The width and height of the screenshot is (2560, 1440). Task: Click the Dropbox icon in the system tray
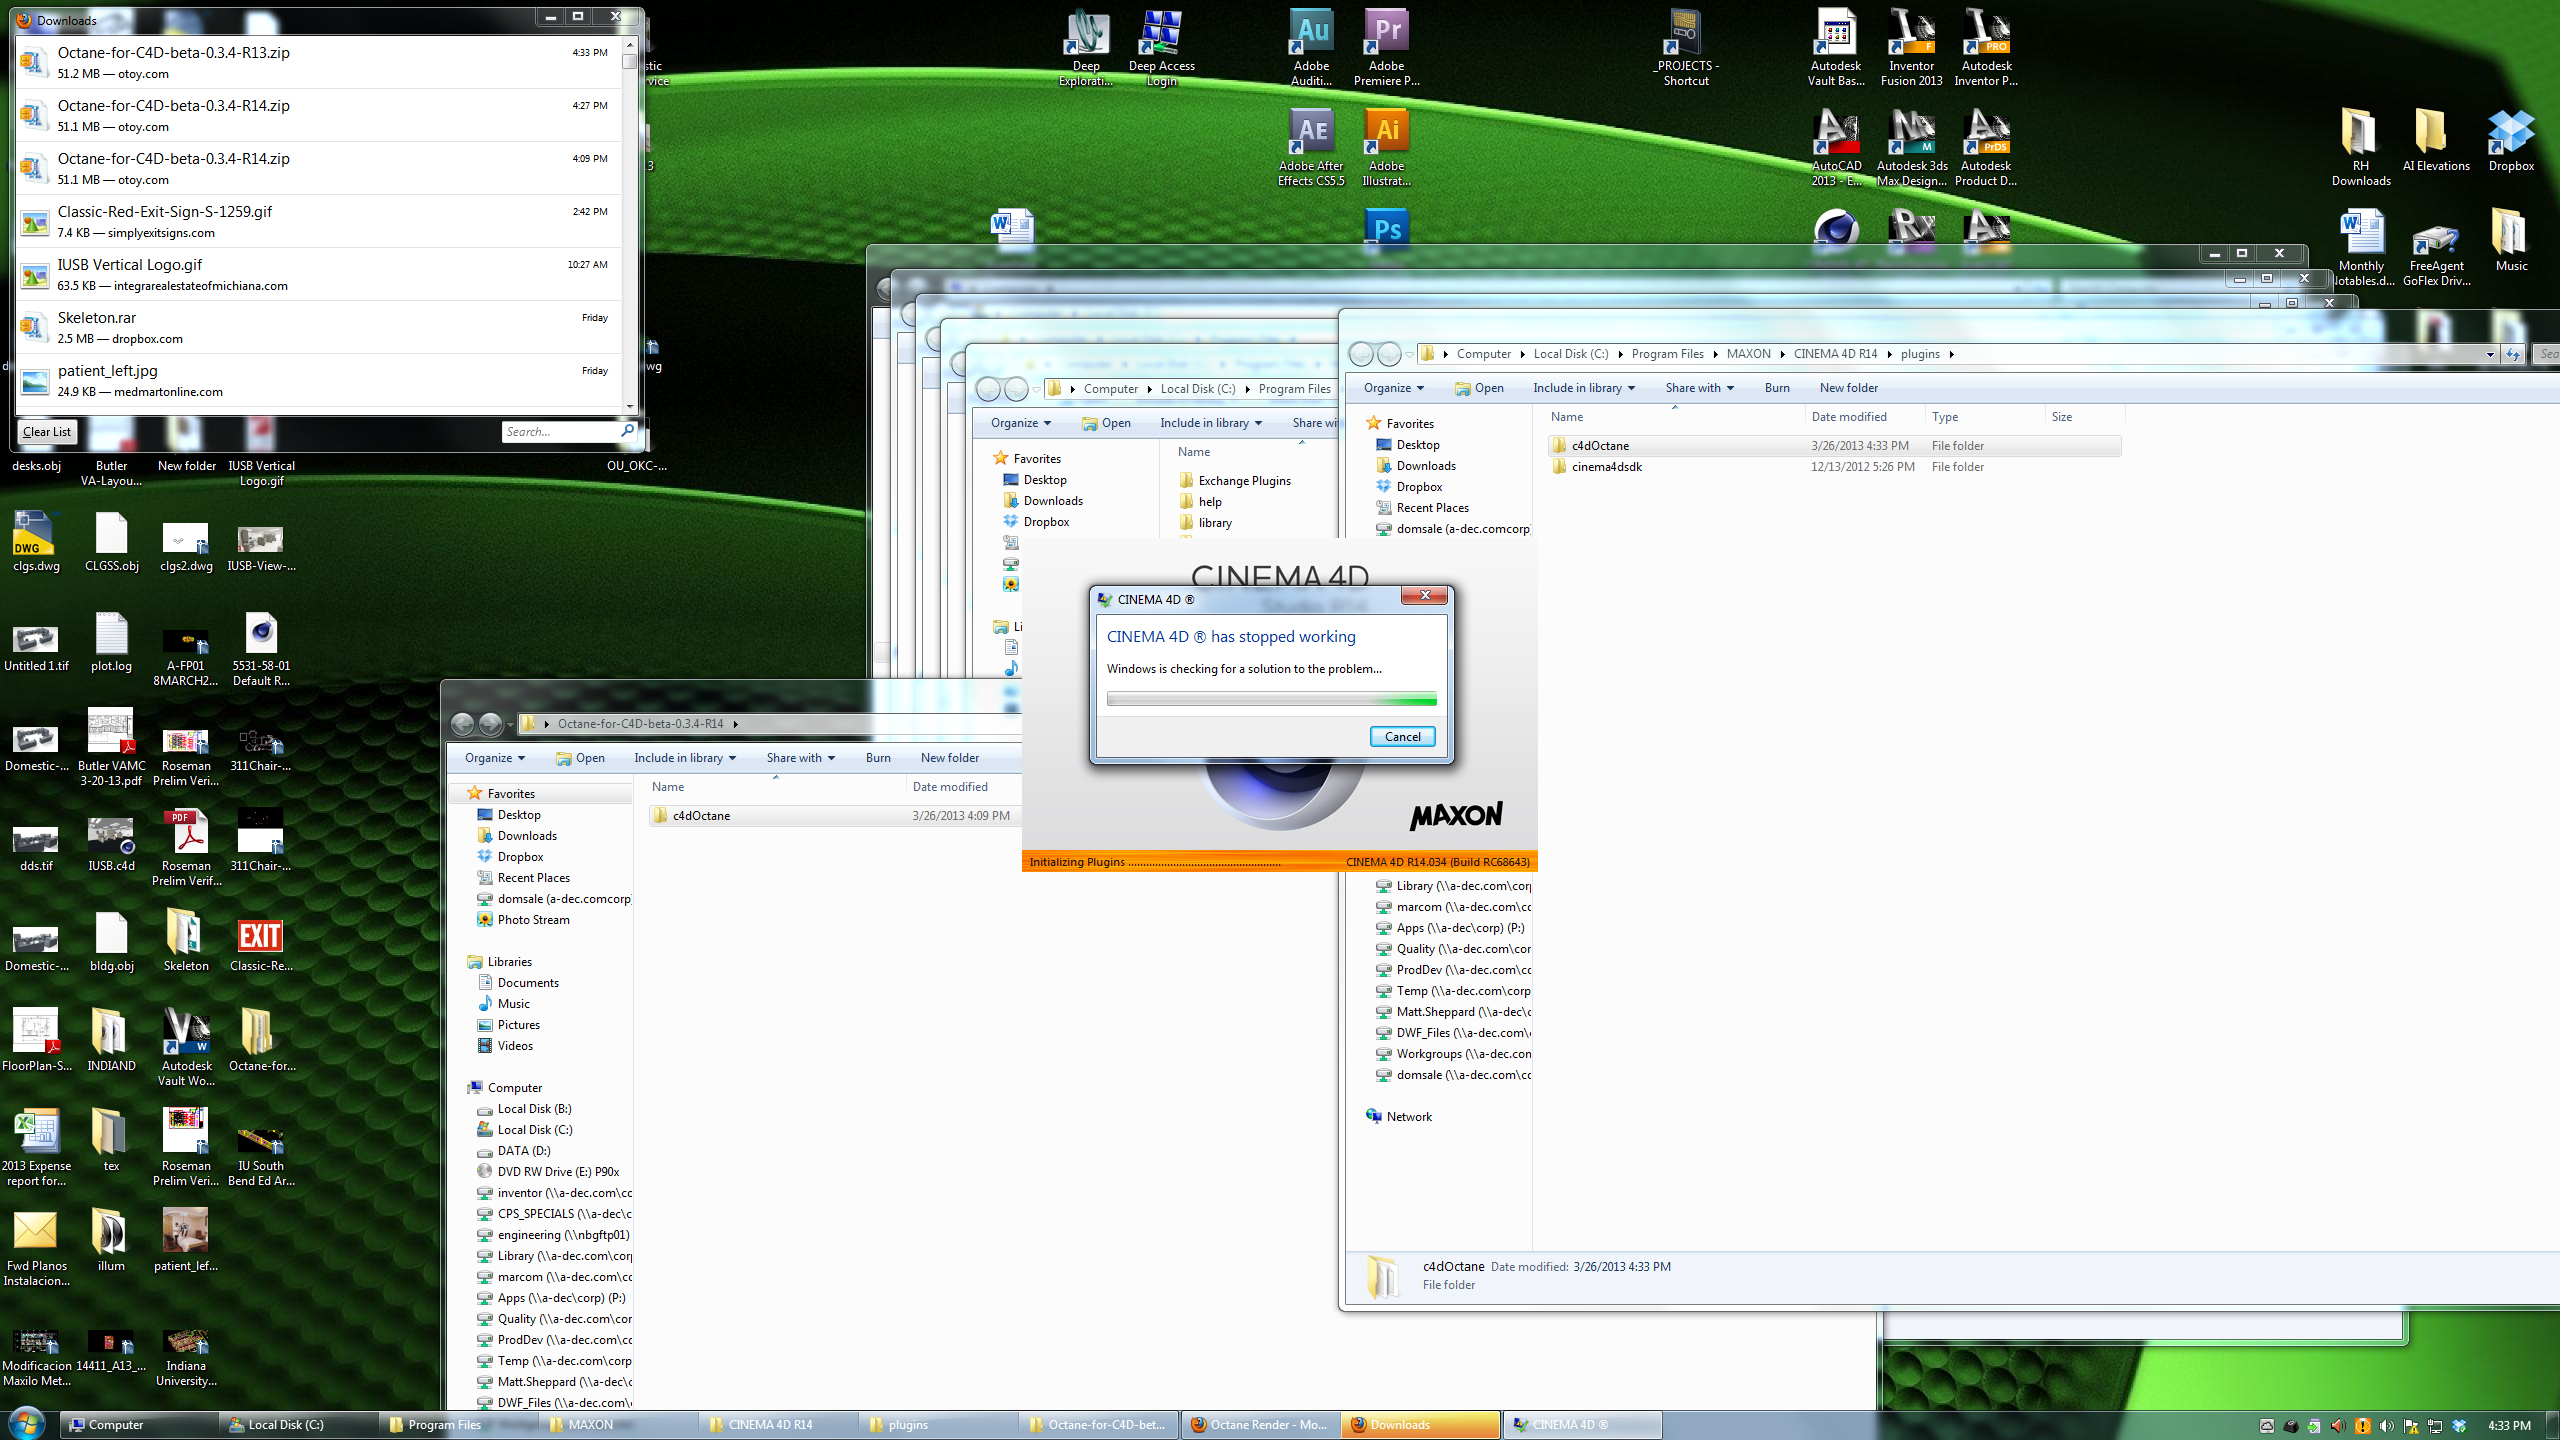[2459, 1426]
